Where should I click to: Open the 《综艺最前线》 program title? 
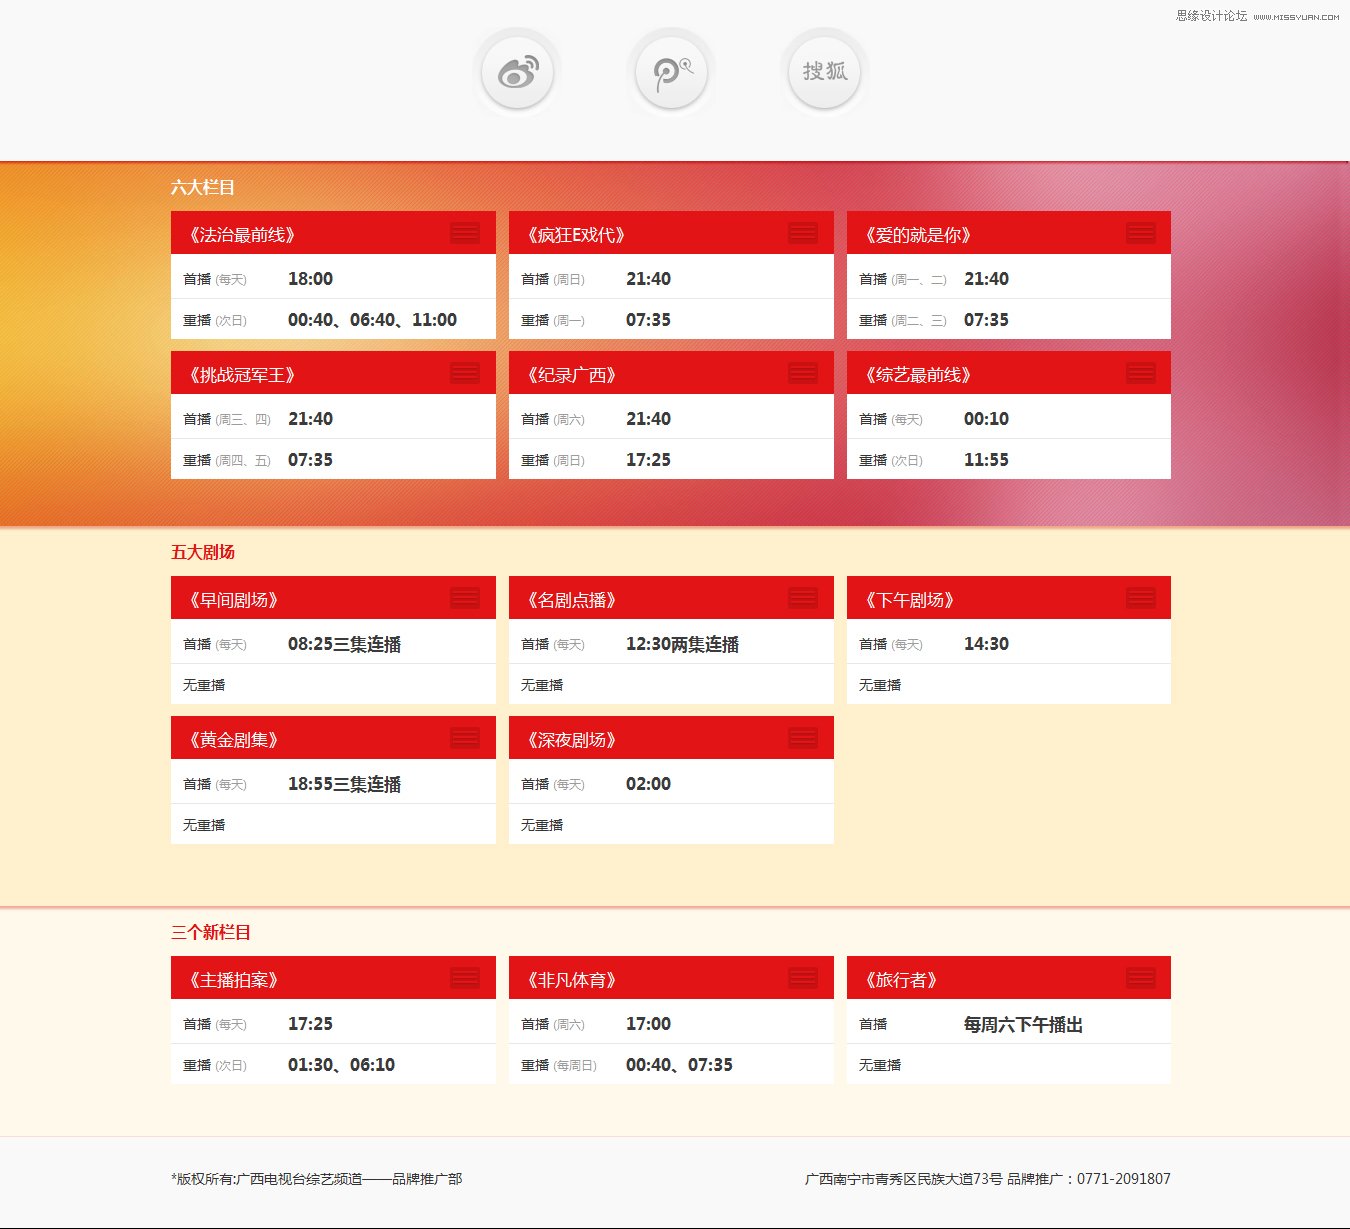[918, 375]
